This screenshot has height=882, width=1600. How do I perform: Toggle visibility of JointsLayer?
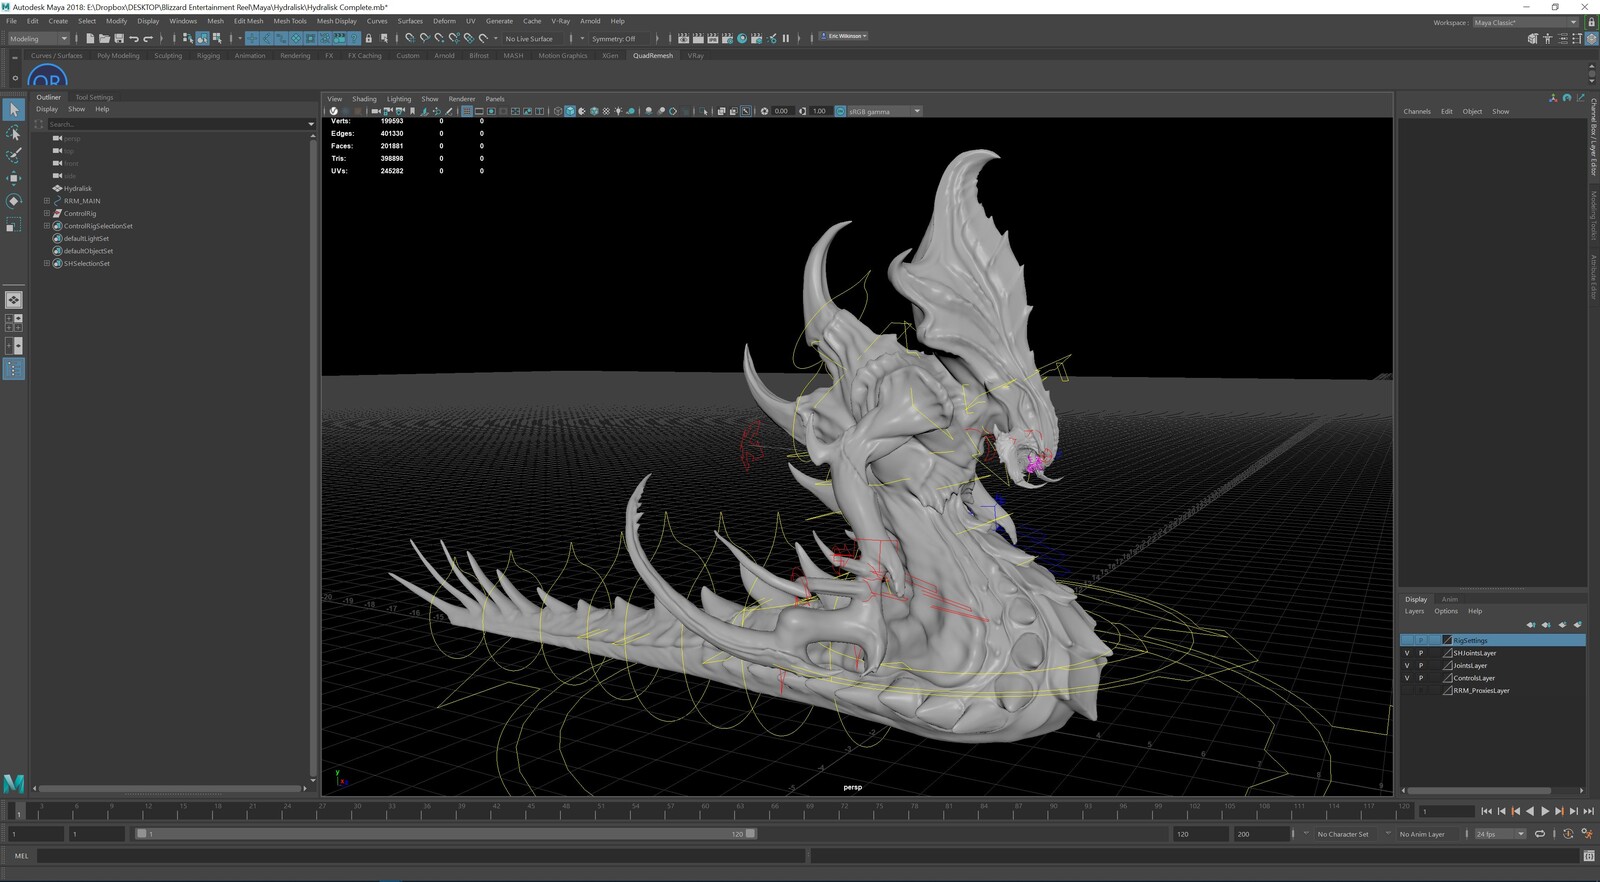click(1407, 665)
